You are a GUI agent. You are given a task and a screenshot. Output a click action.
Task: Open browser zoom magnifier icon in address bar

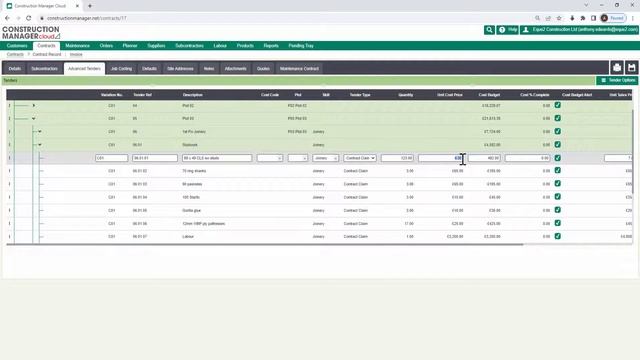point(538,18)
